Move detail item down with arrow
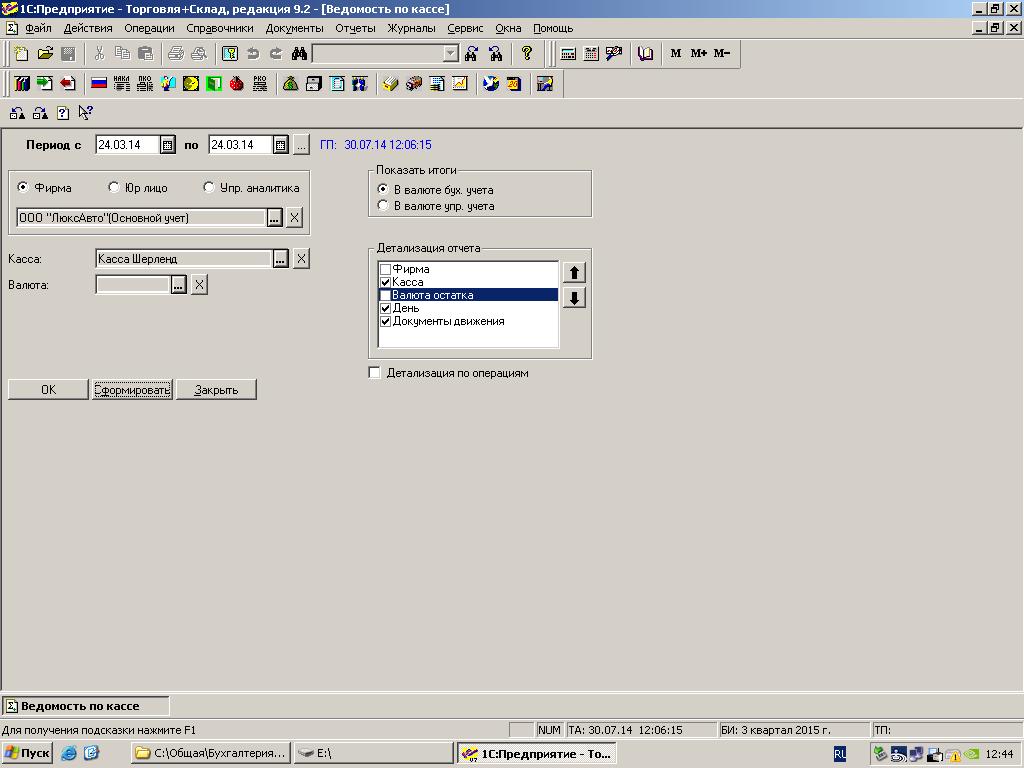Viewport: 1024px width, 768px height. coord(574,298)
